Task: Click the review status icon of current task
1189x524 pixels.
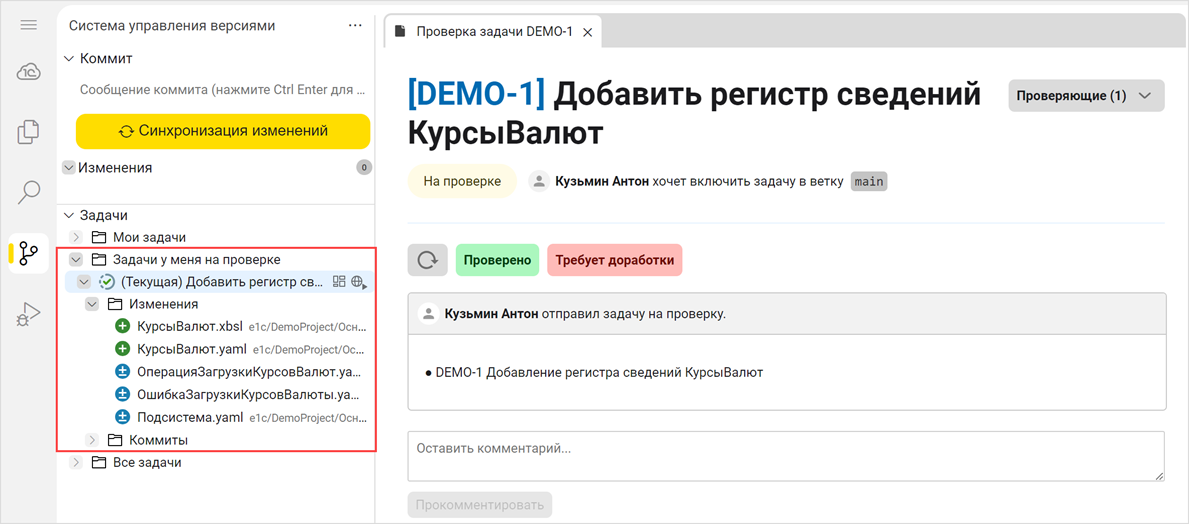Action: (x=106, y=282)
